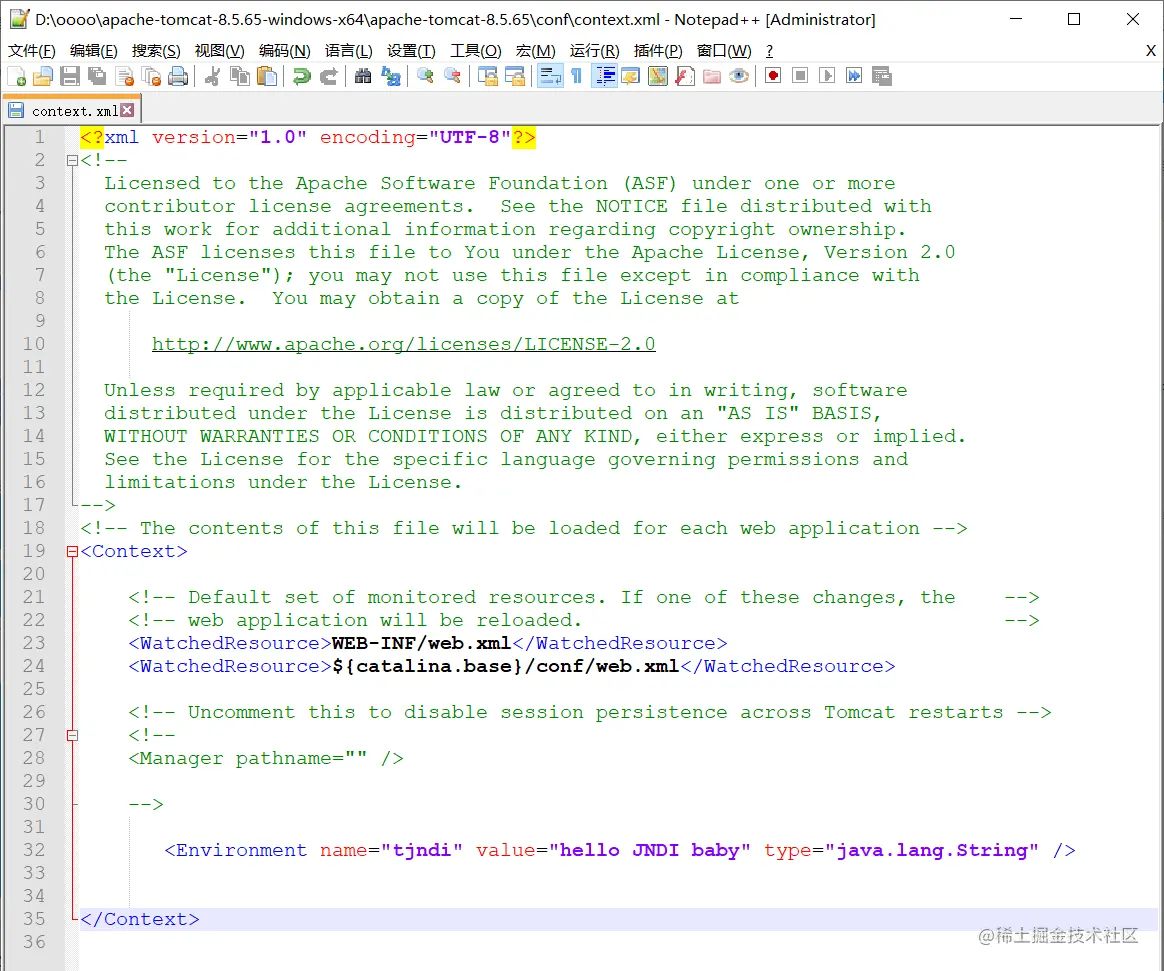
Task: Close the context.xml tab with red X
Action: (x=128, y=110)
